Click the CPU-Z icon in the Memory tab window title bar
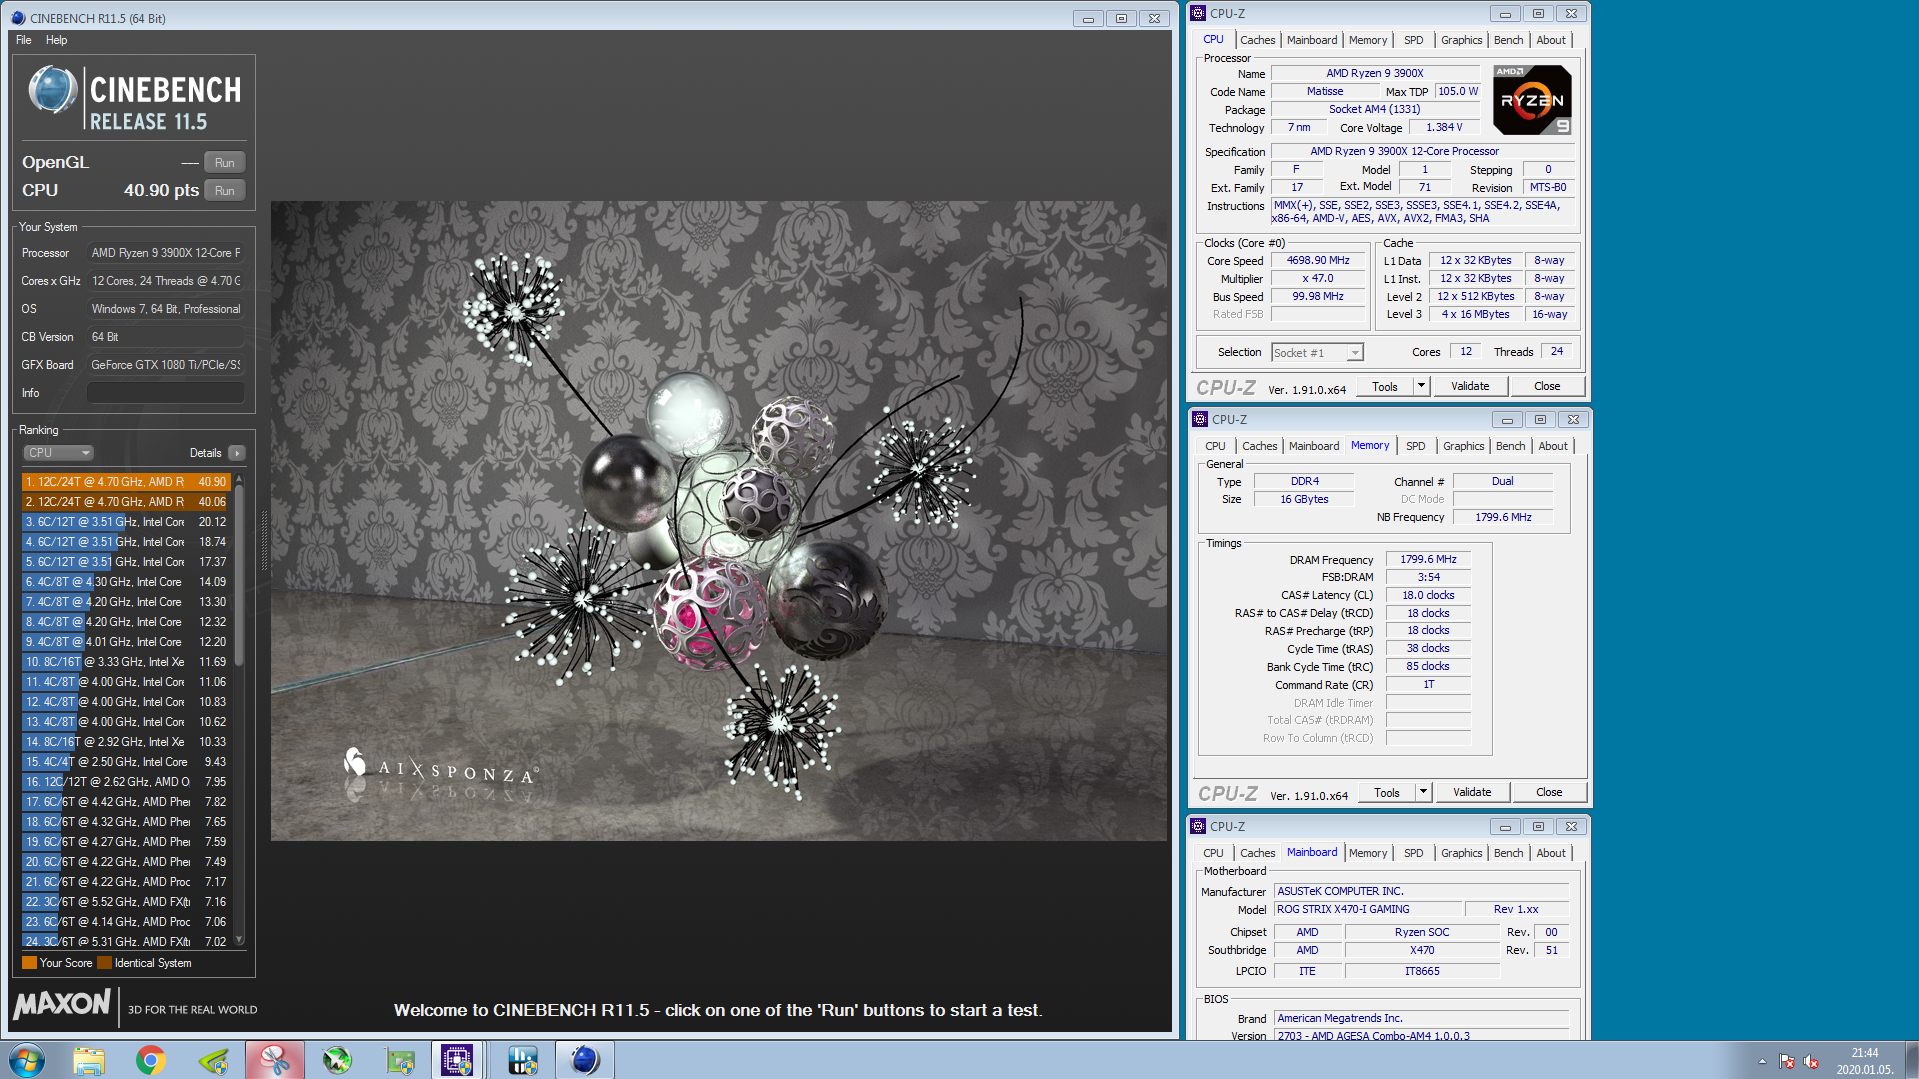The image size is (1919, 1079). (x=1199, y=419)
